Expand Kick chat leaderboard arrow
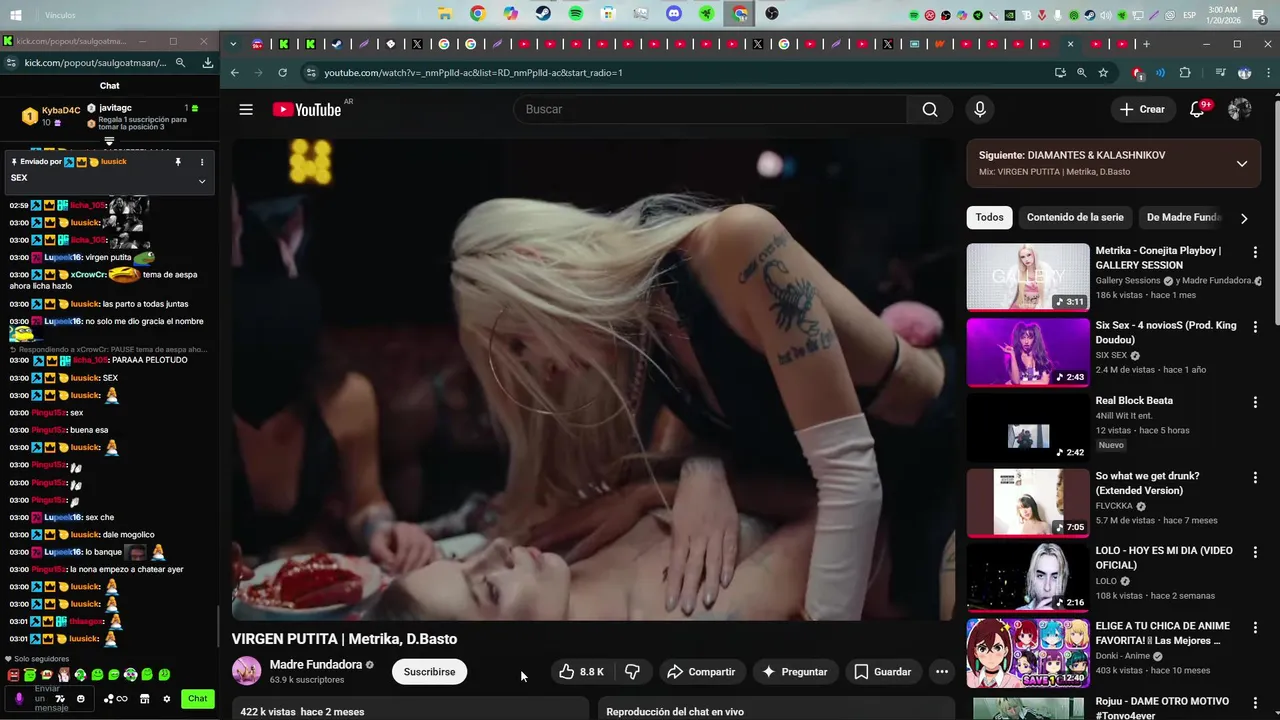Screen dimensions: 1280x720 pos(110,142)
